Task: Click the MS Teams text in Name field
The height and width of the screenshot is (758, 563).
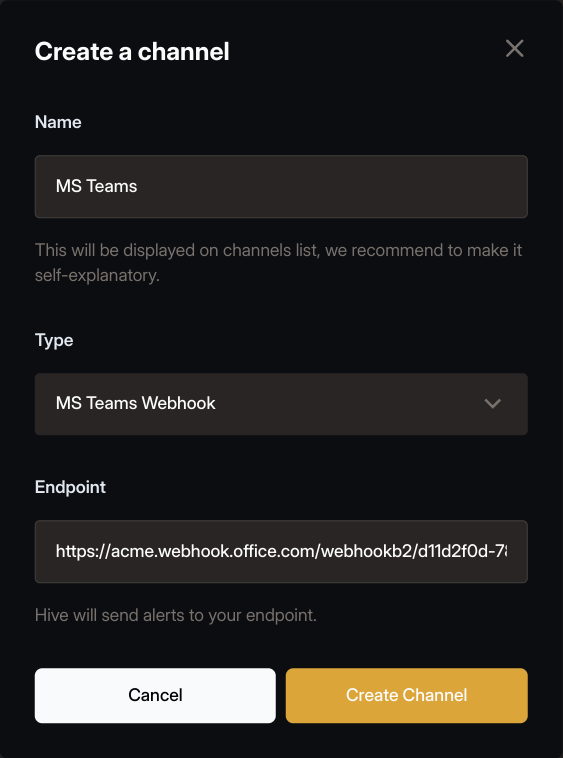Action: [x=96, y=186]
